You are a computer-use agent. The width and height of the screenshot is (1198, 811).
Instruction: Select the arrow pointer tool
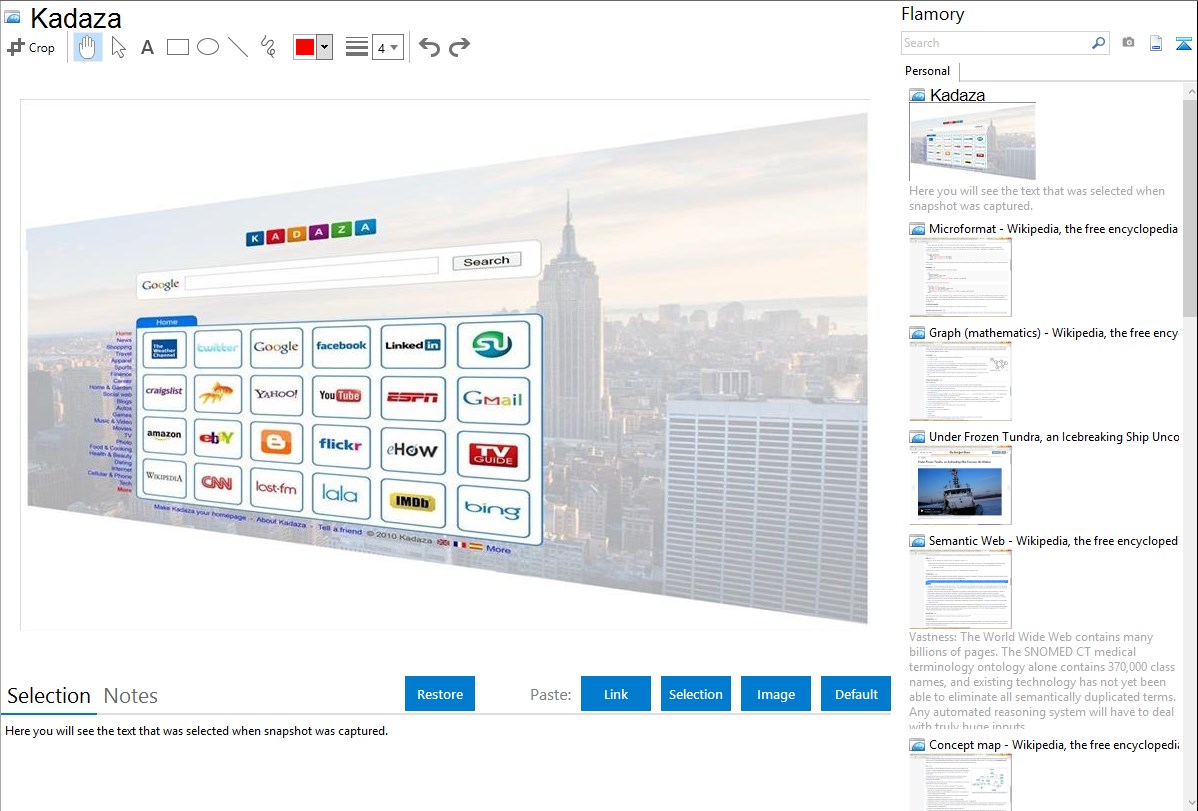coord(118,47)
